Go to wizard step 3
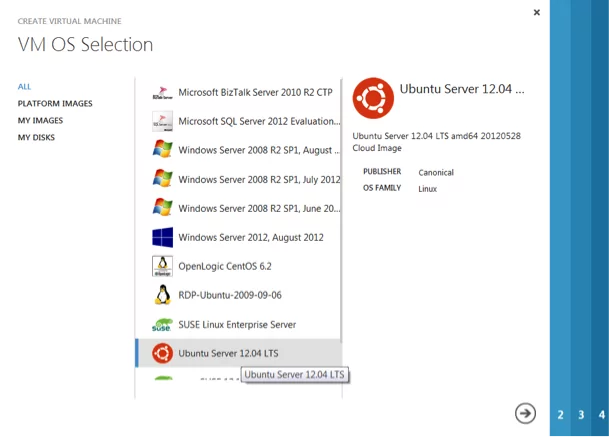The image size is (609, 437). click(581, 415)
